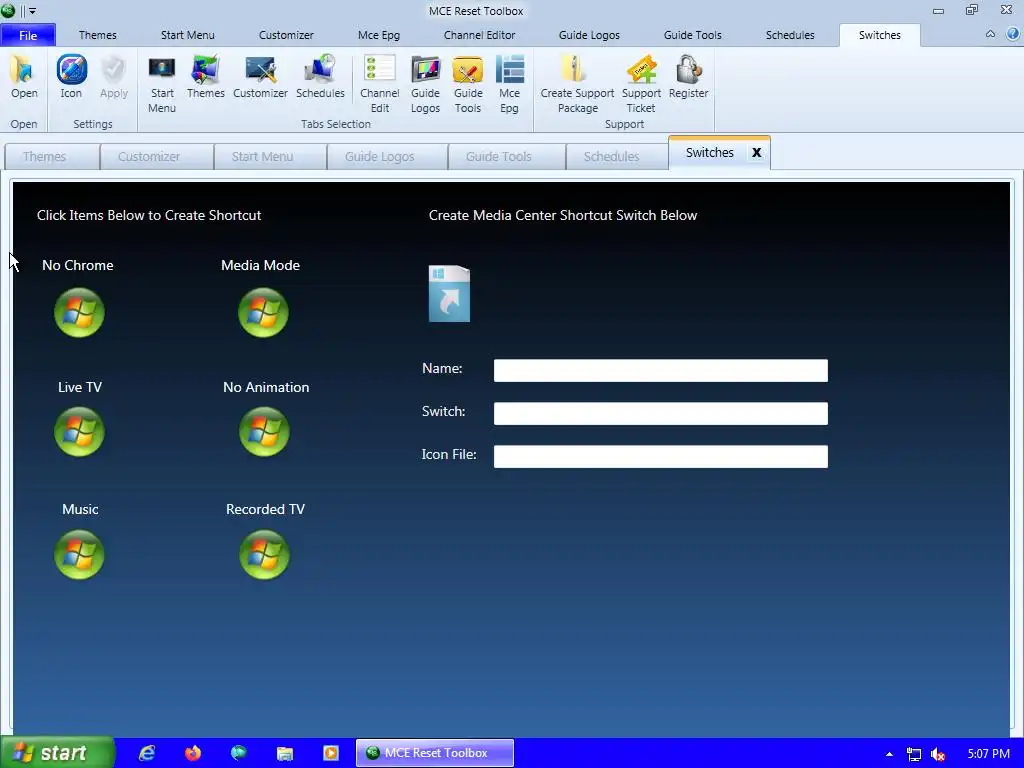Click Create Support Package icon

point(577,69)
